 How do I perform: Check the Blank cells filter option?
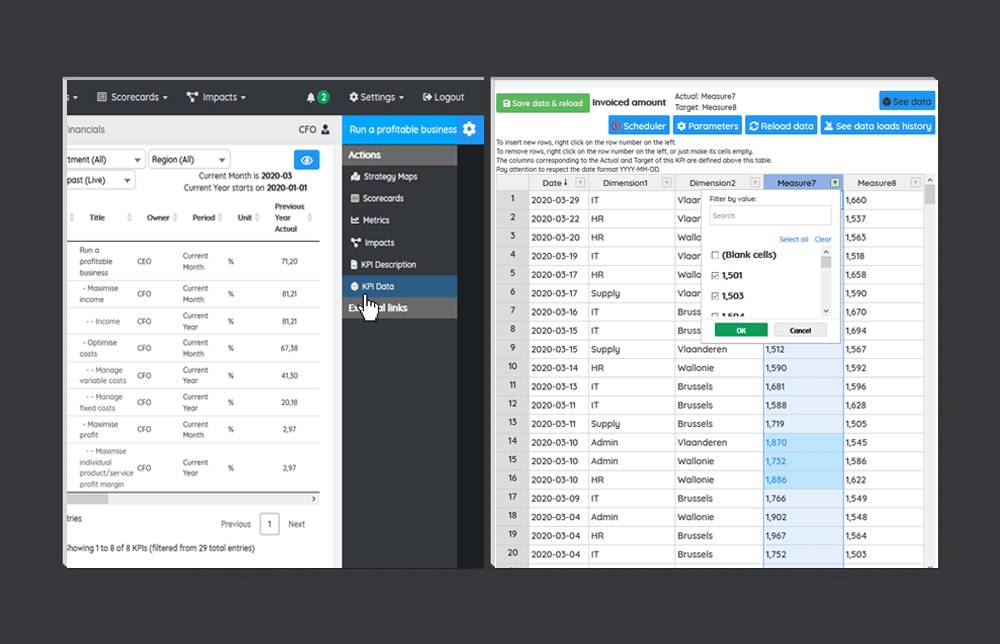714,255
